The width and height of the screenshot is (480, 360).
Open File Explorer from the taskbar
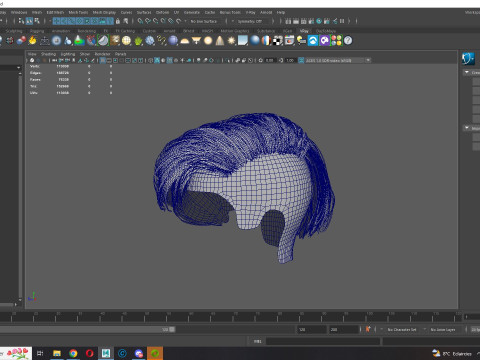(57, 353)
